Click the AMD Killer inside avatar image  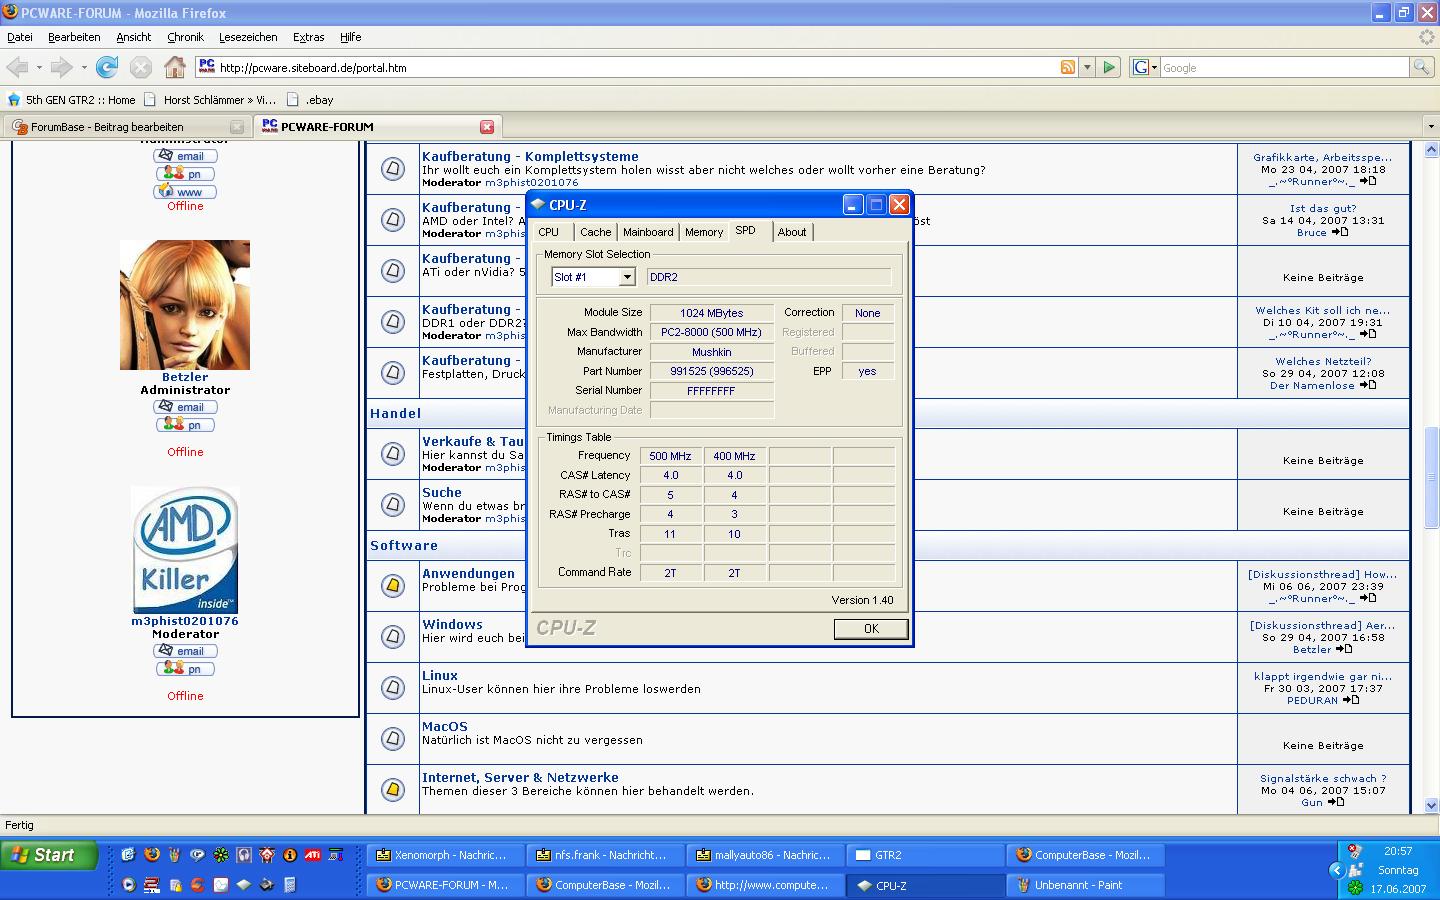point(185,550)
